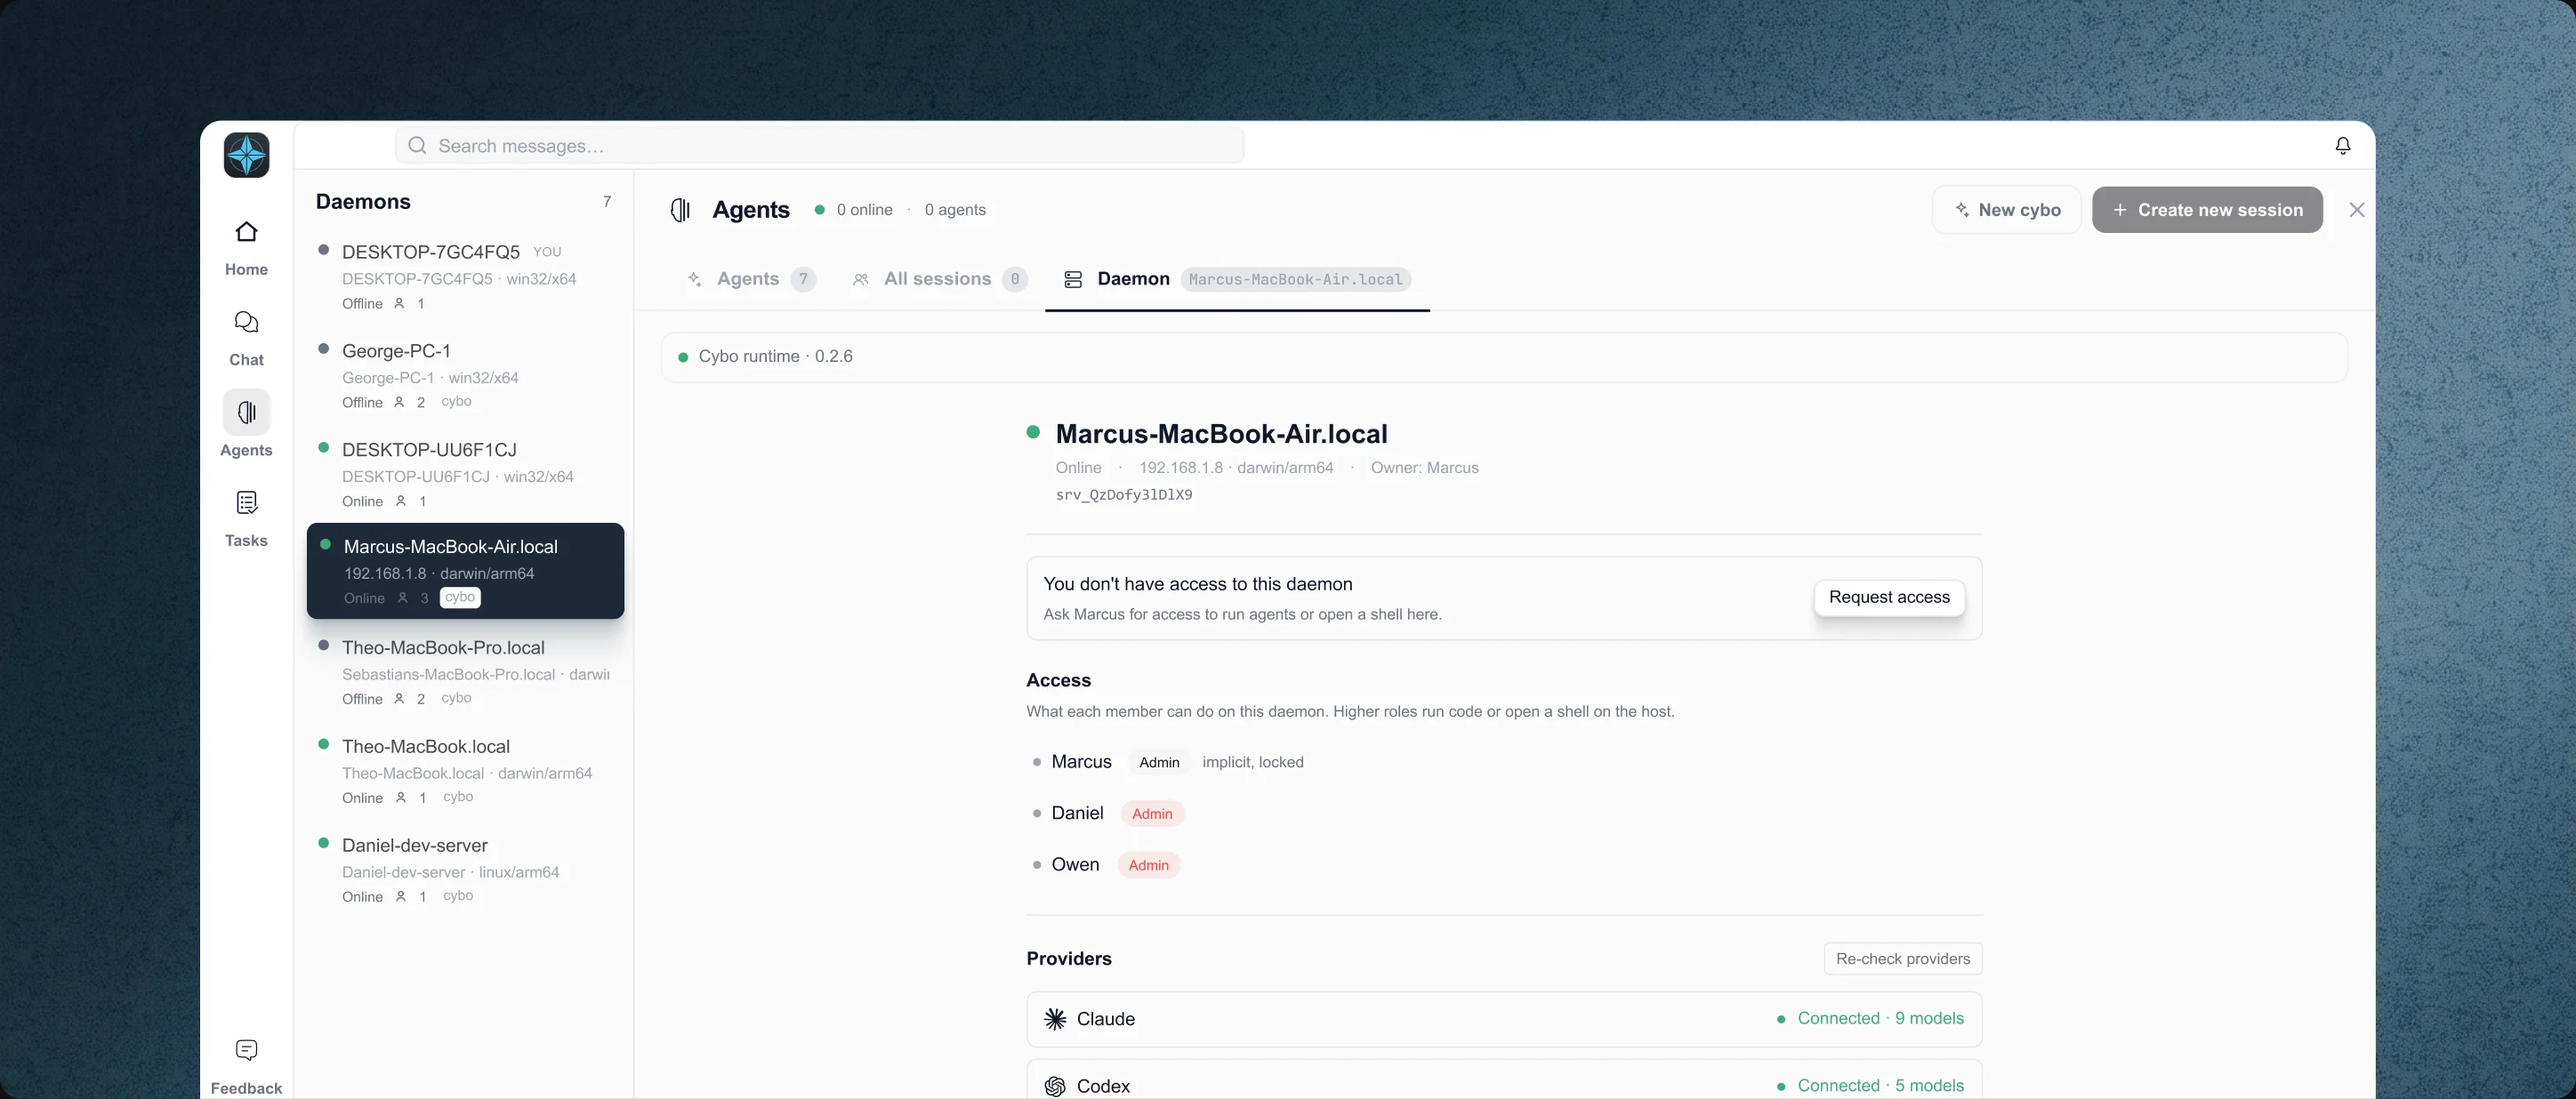Click Create new session button

[2207, 210]
